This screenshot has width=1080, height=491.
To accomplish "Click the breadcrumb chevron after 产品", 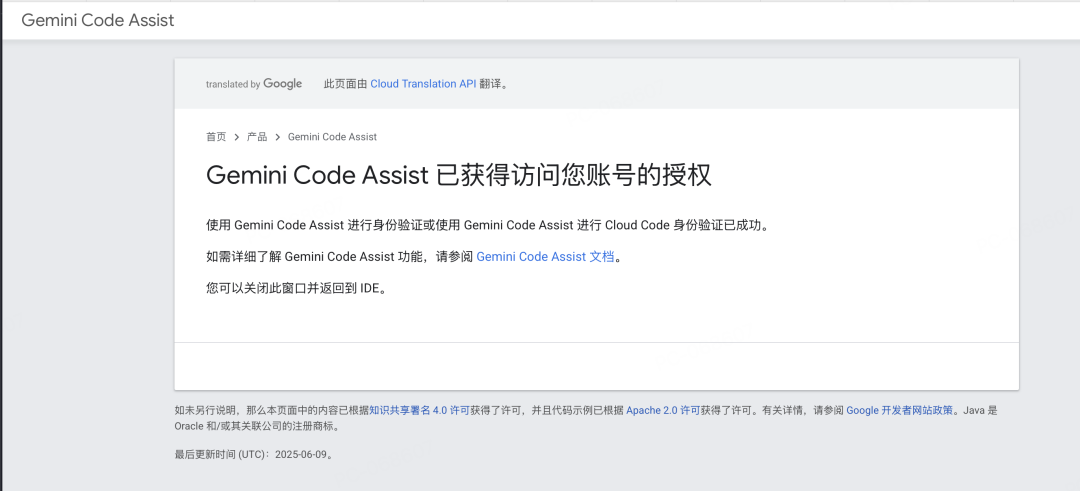I will [x=278, y=136].
